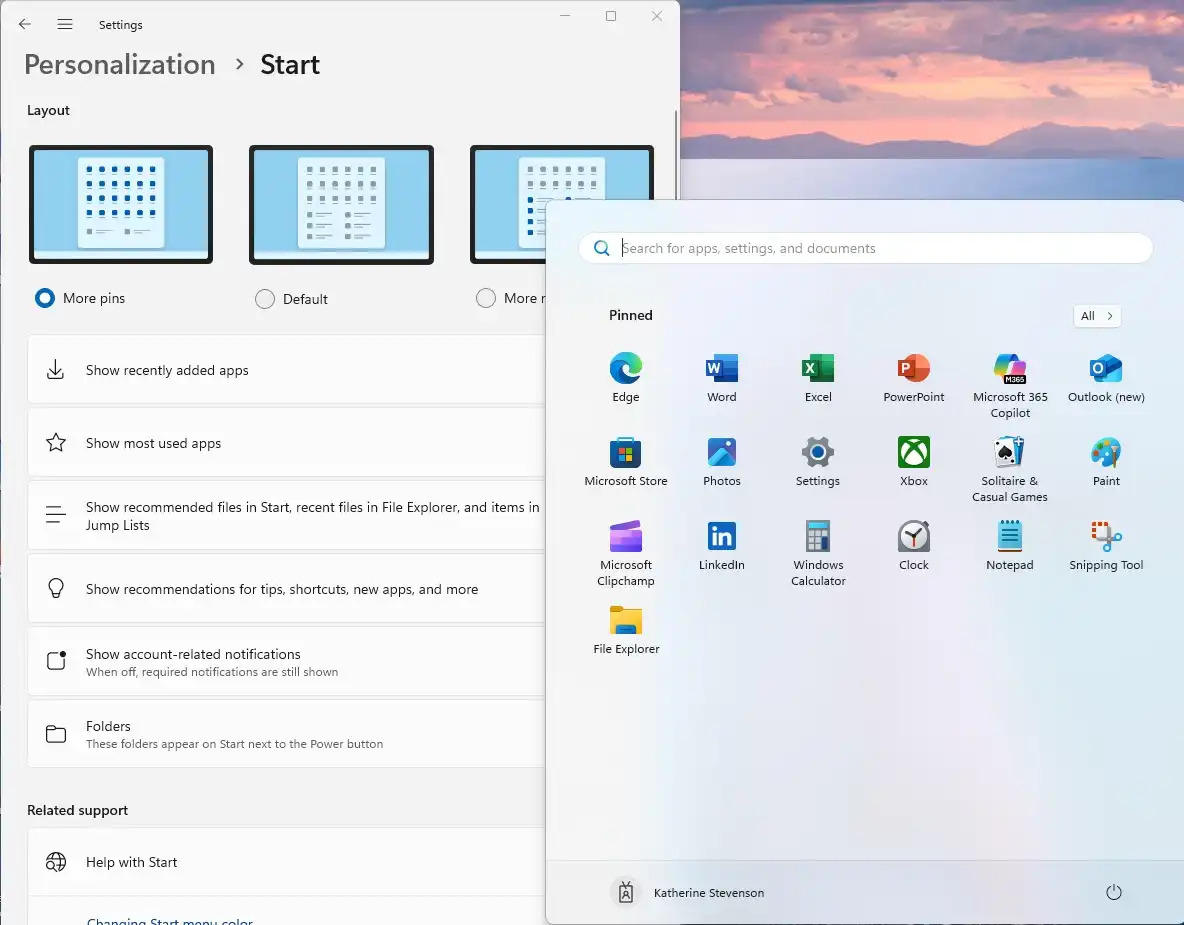The width and height of the screenshot is (1184, 925).
Task: Expand the All pinned apps list
Action: [1097, 316]
